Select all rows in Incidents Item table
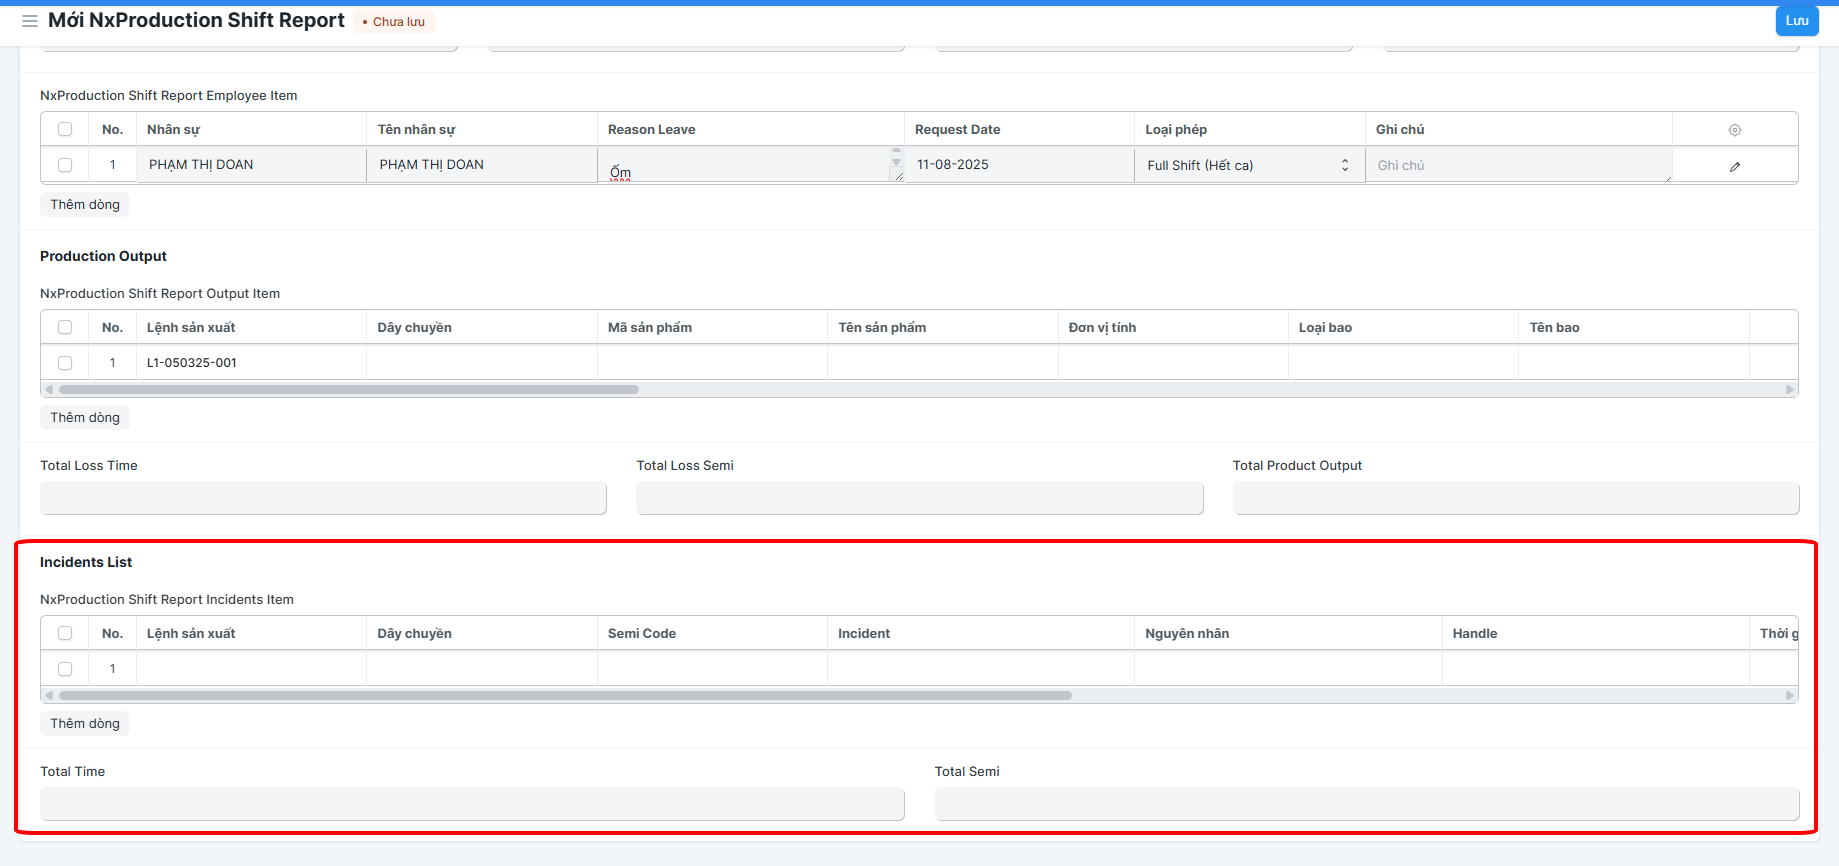 click(65, 633)
